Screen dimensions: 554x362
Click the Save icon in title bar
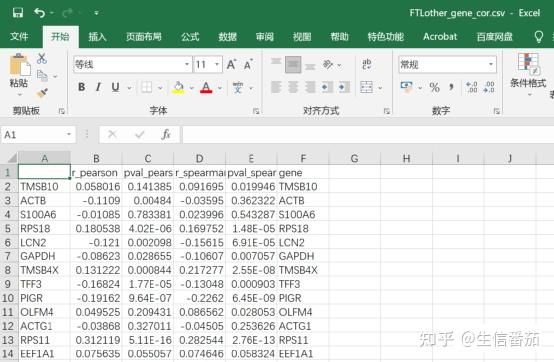coord(18,13)
